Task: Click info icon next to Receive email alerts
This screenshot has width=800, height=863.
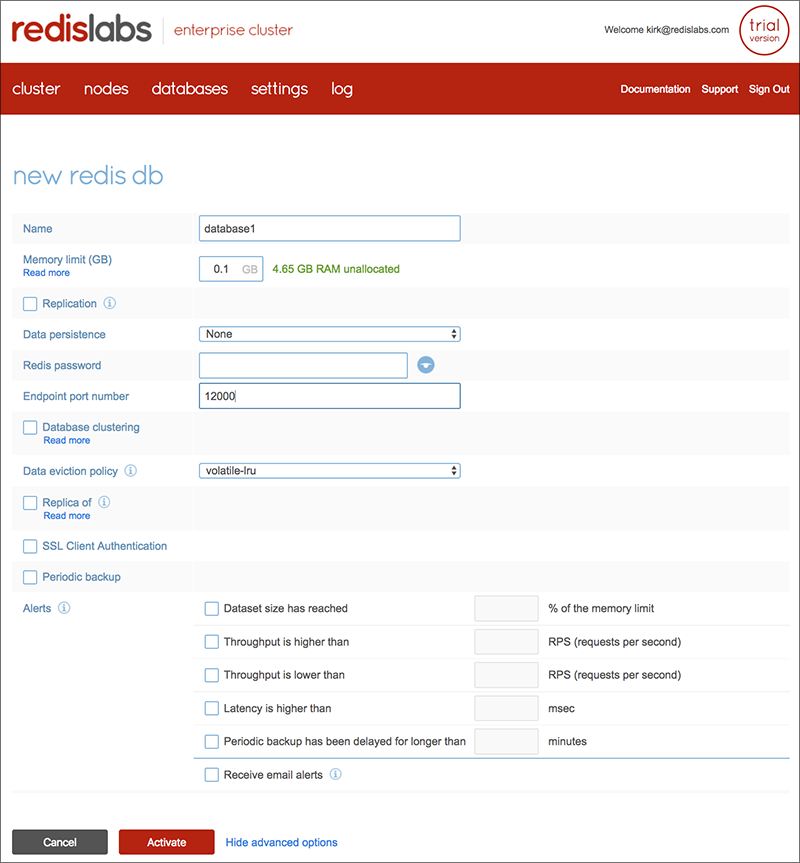Action: point(336,774)
